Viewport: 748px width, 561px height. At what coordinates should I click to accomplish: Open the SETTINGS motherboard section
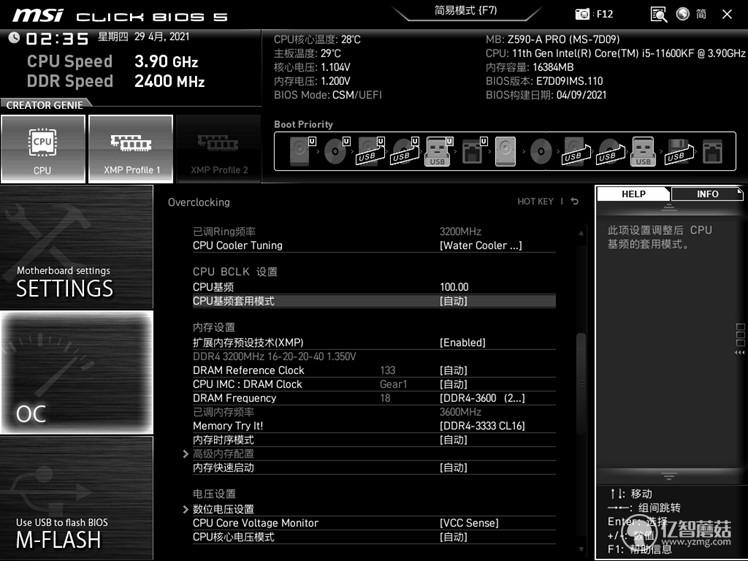(x=76, y=248)
